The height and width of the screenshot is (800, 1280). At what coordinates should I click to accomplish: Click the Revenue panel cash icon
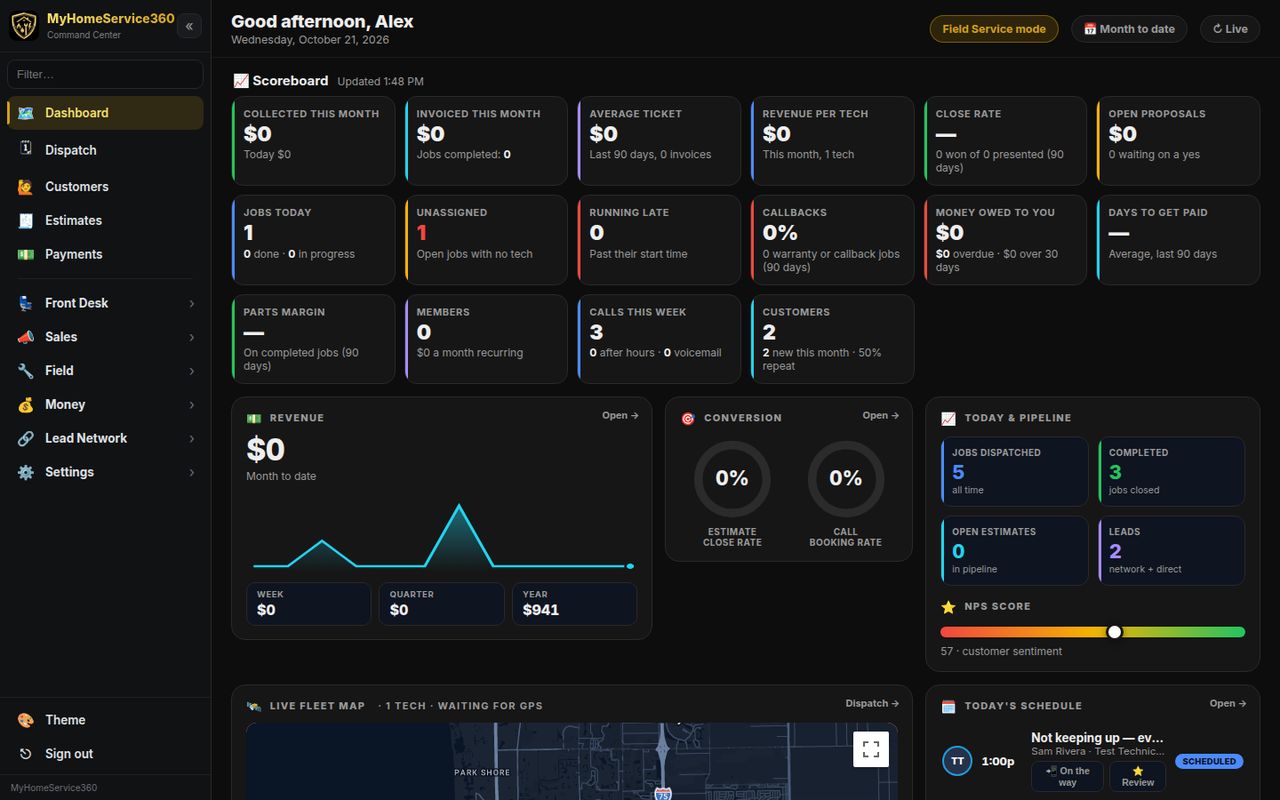254,418
